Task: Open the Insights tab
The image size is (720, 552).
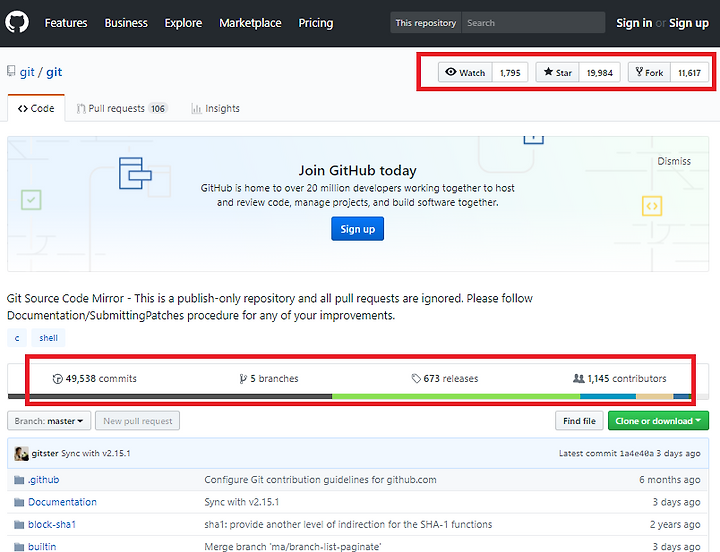Action: pyautogui.click(x=215, y=108)
